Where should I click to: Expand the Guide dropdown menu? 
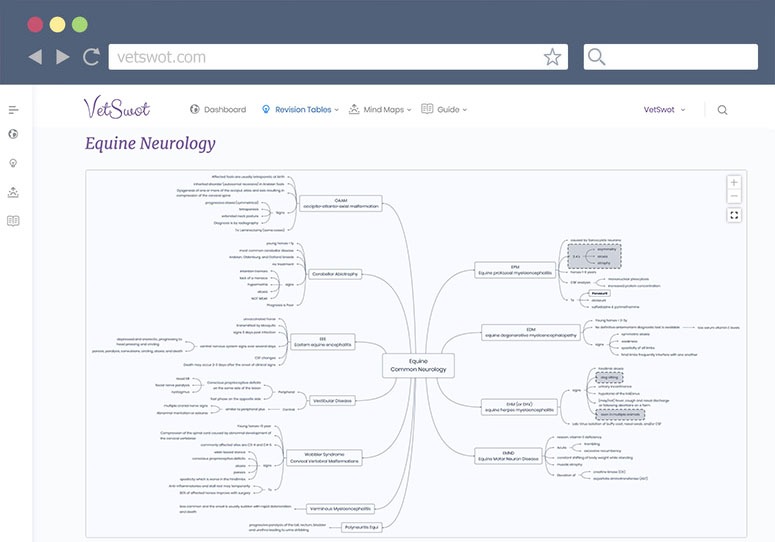coord(445,110)
